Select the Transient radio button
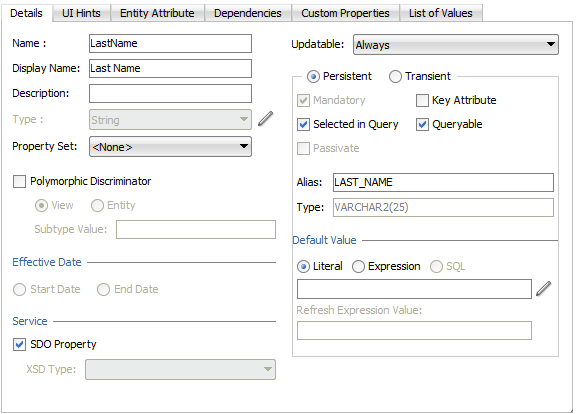 point(395,76)
